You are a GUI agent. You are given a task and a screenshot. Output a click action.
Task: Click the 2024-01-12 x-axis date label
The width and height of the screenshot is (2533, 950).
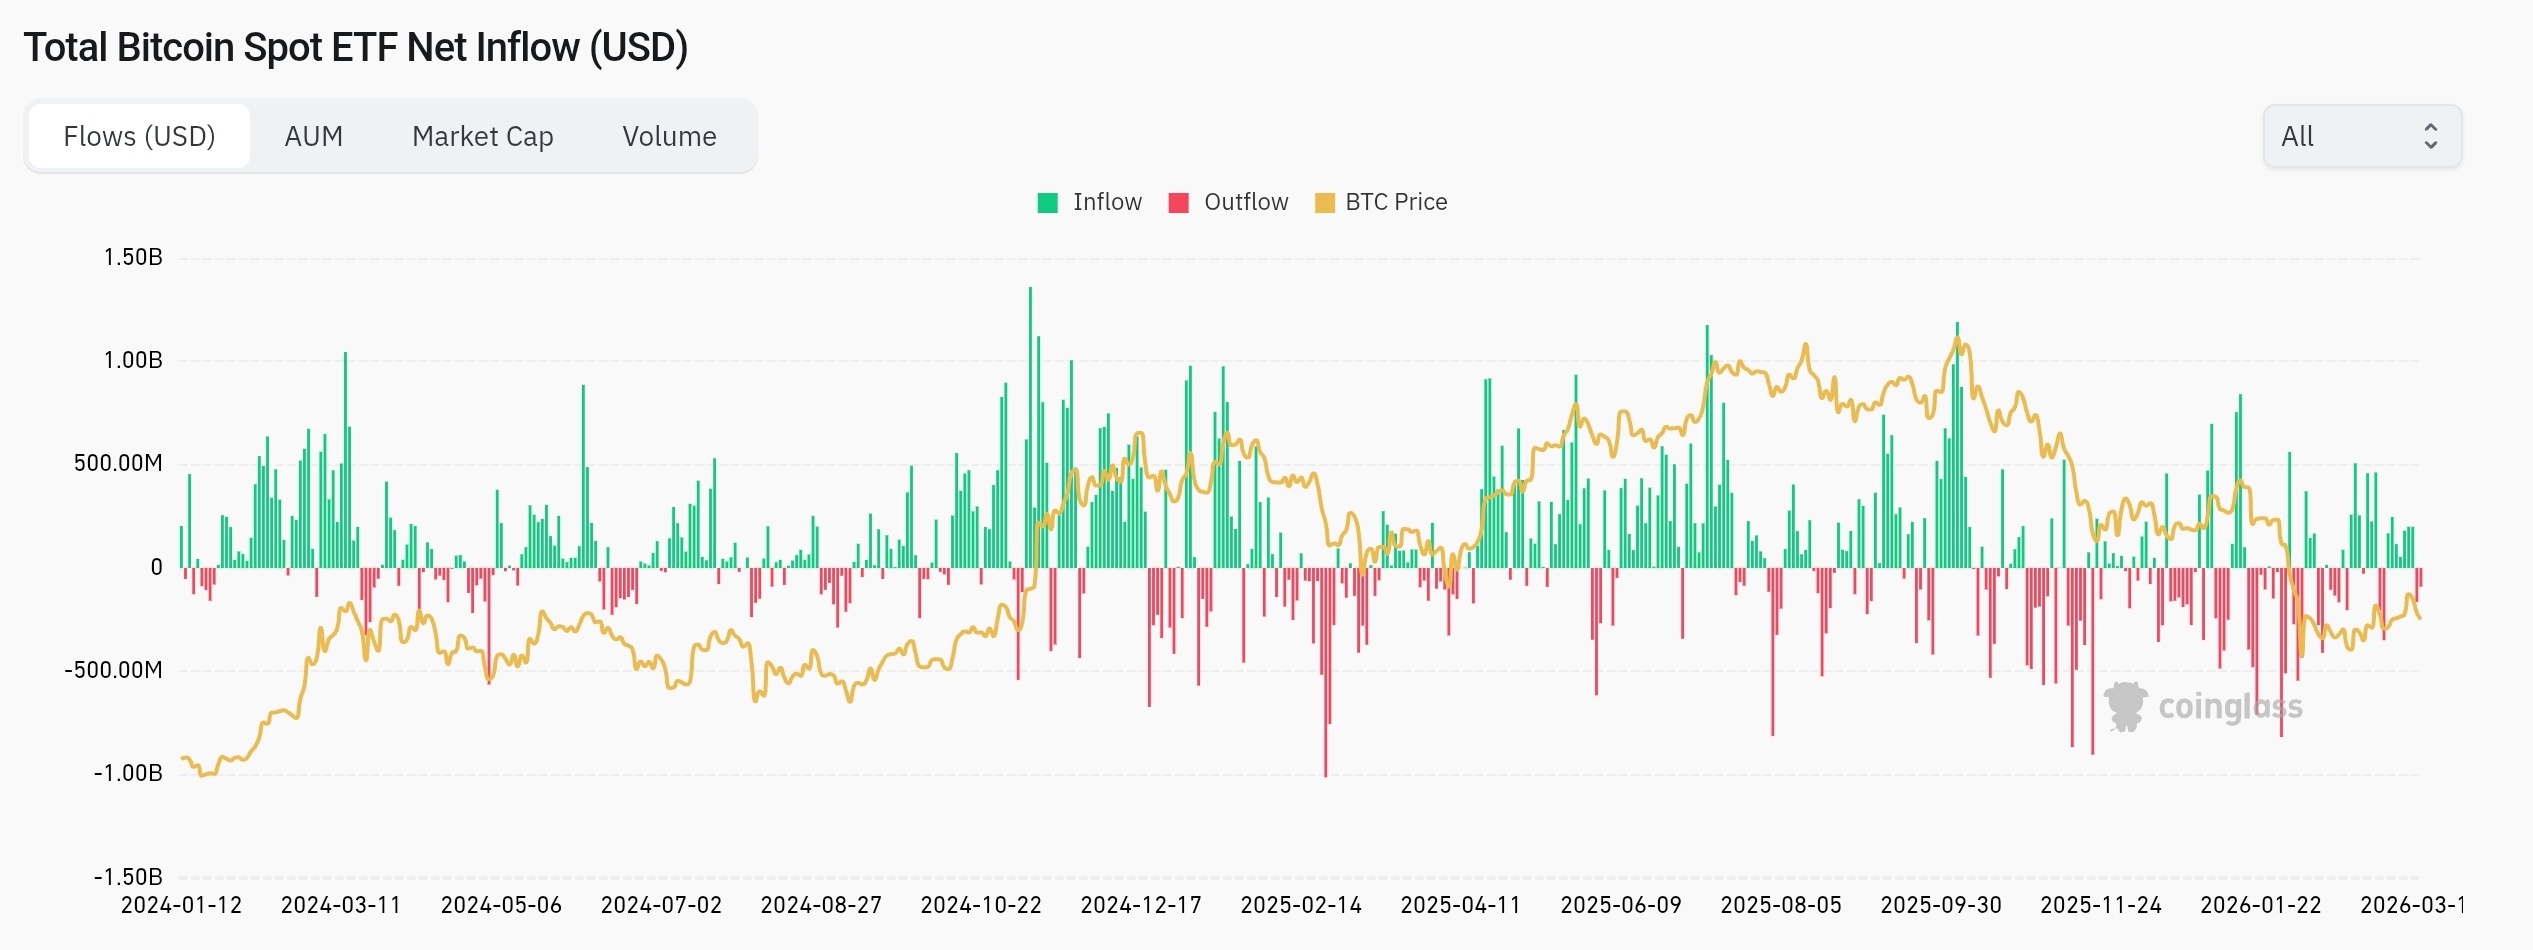click(x=181, y=905)
